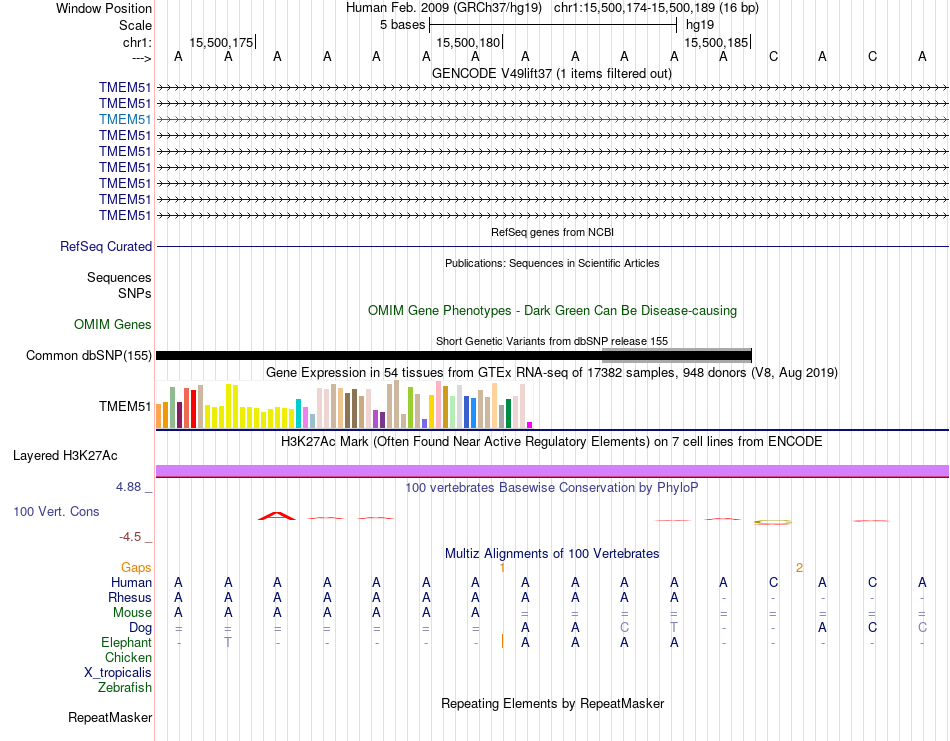Image resolution: width=950 pixels, height=741 pixels.
Task: Click the 100 vertebrates Basewise Conservation title
Action: click(x=551, y=488)
